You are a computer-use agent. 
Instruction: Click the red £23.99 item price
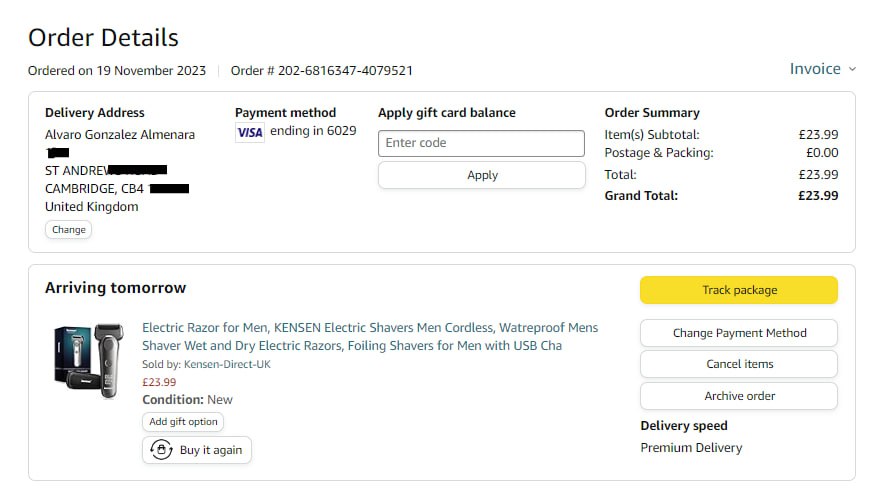pyautogui.click(x=159, y=382)
